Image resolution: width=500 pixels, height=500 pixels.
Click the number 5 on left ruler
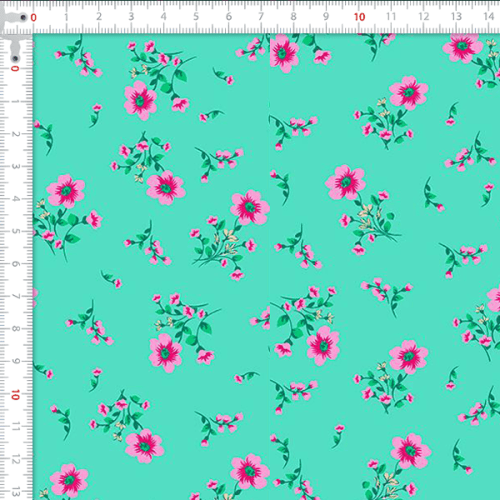click(15, 231)
